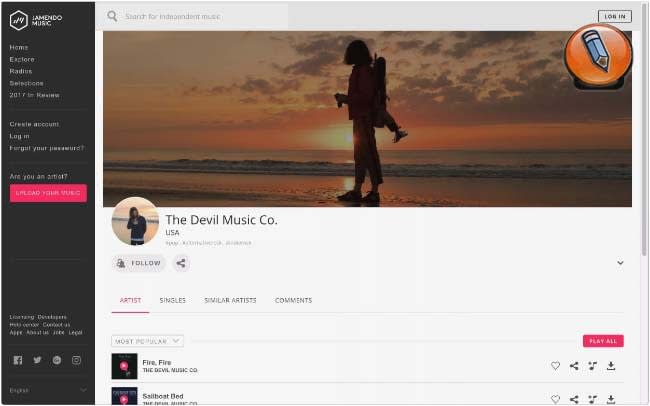The image size is (650, 406).
Task: Open the Apps footer link
Action: click(16, 333)
